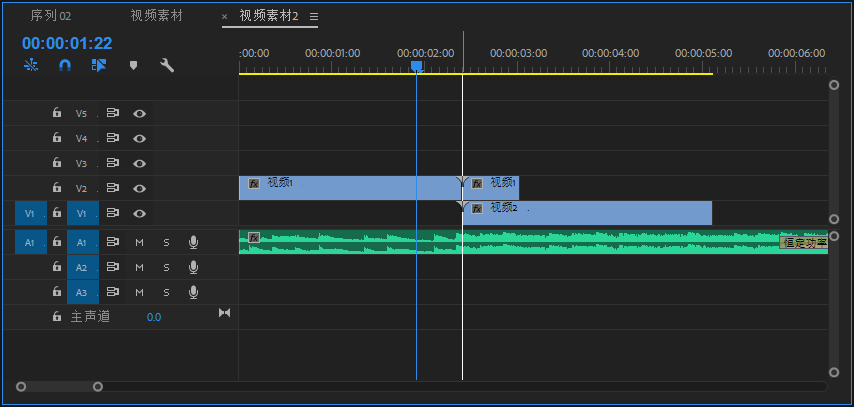The width and height of the screenshot is (854, 407).
Task: Solo track A1 with S button
Action: [x=167, y=242]
